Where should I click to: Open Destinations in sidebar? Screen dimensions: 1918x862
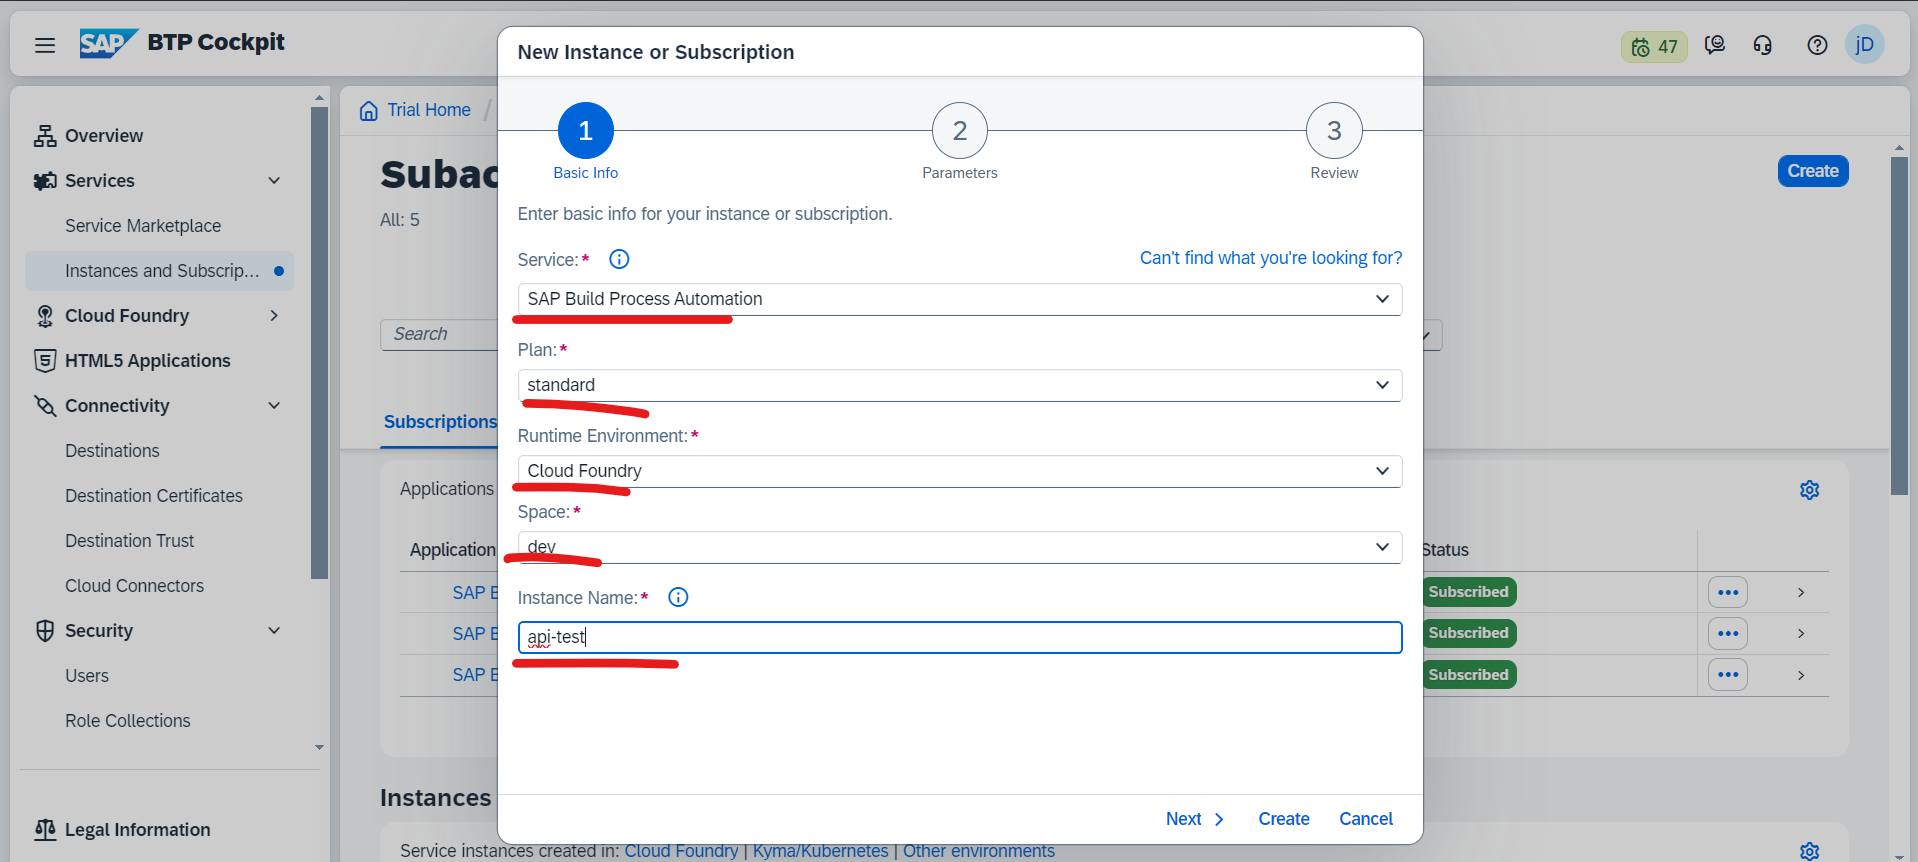(112, 451)
